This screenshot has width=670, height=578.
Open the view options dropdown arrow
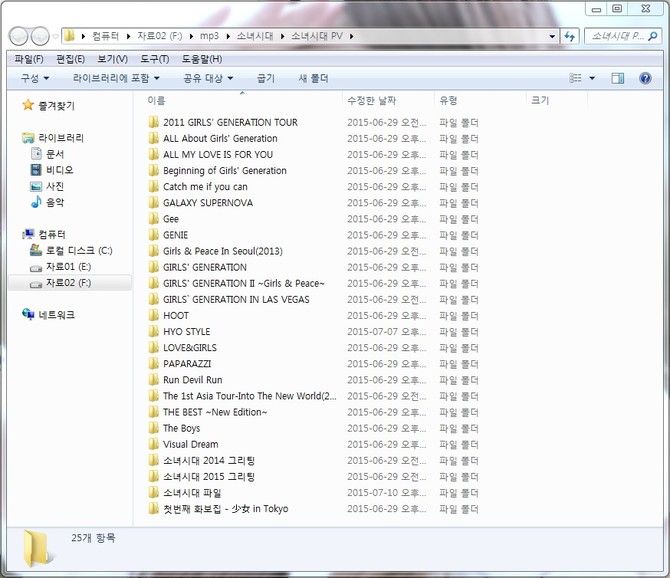tap(592, 78)
